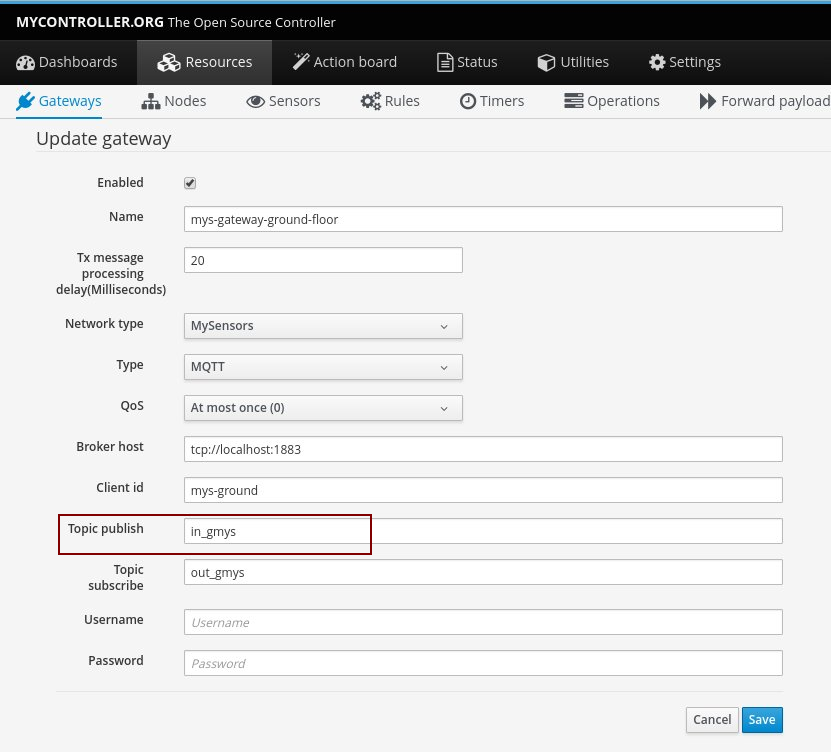Viewport: 831px width, 752px height.
Task: Click the Sensors eye icon
Action: click(x=255, y=101)
